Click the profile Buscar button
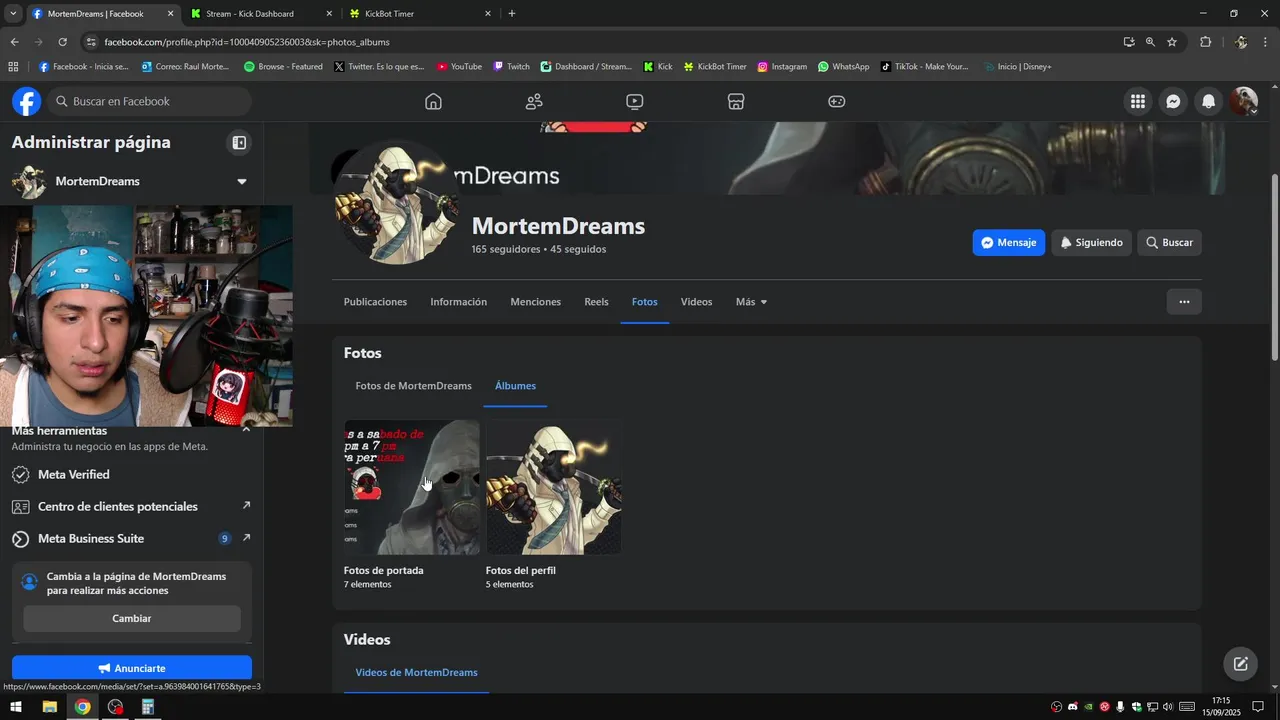This screenshot has width=1280, height=720. tap(1169, 243)
